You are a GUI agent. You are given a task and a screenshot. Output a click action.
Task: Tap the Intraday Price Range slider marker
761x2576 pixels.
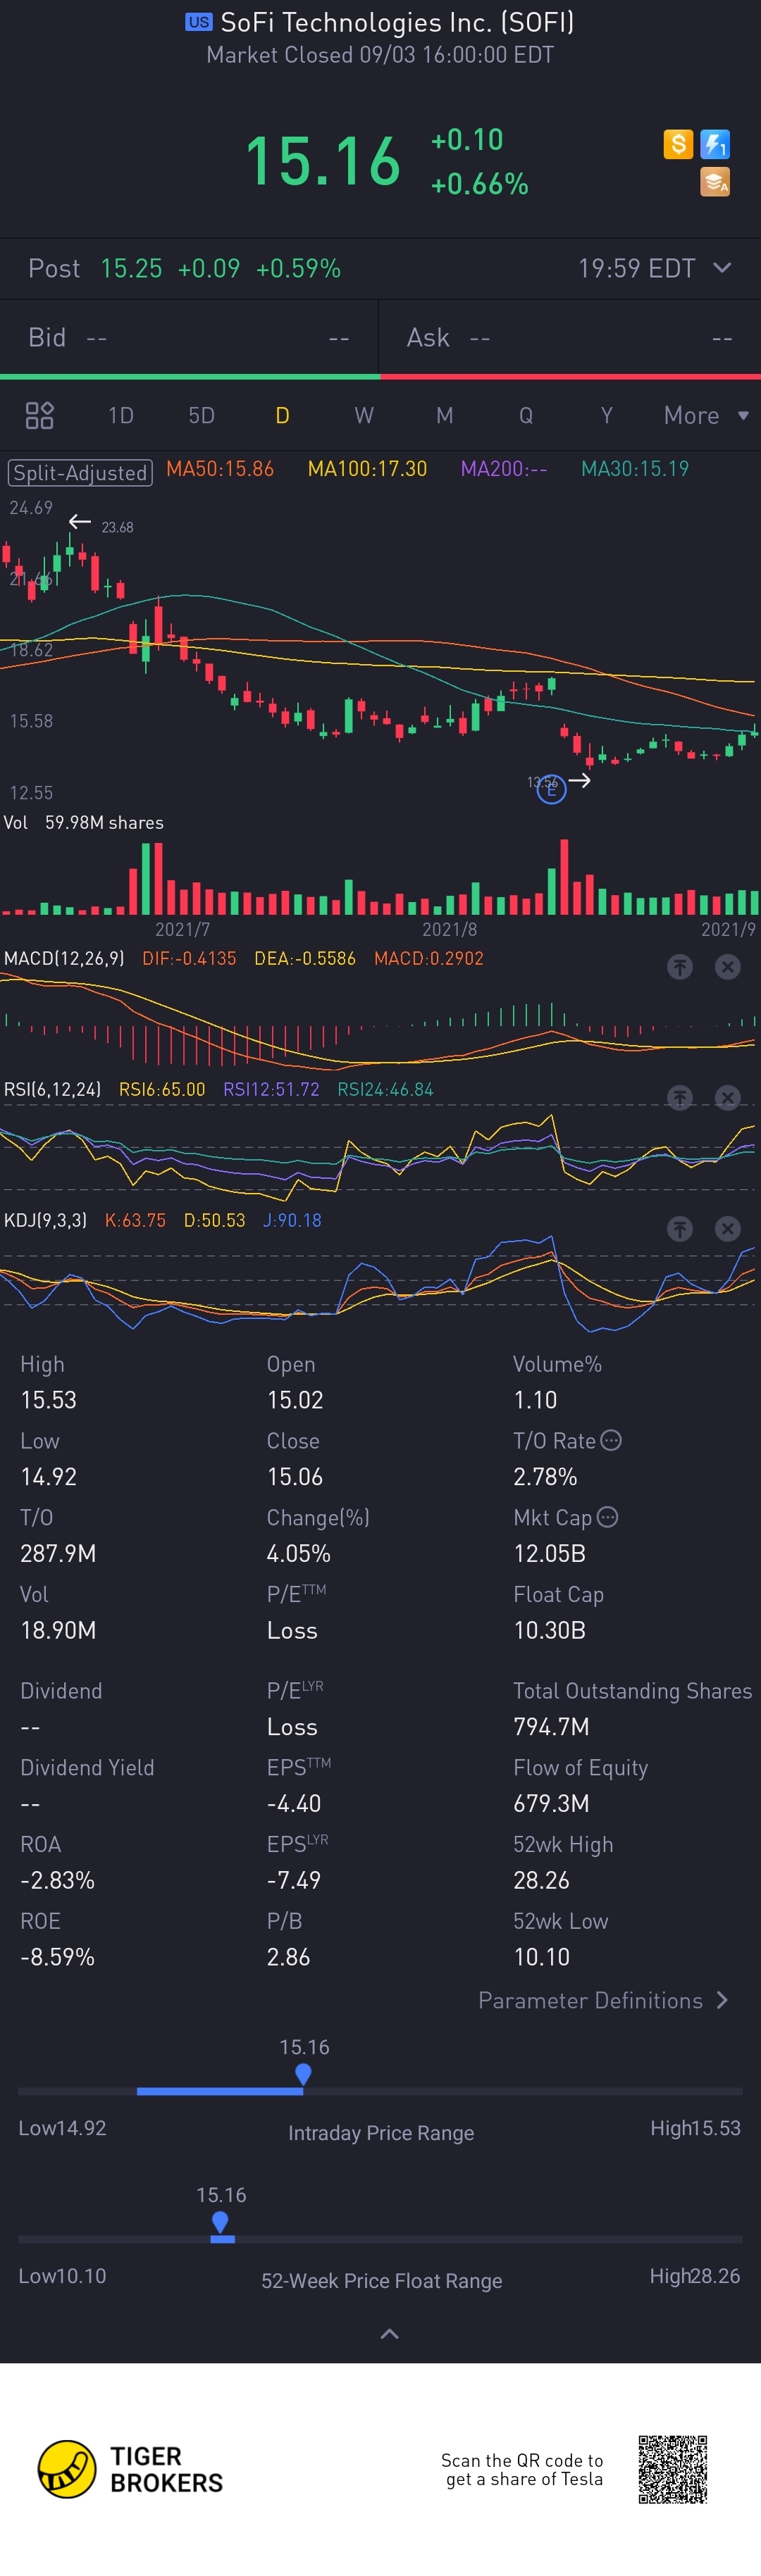pos(303,2075)
